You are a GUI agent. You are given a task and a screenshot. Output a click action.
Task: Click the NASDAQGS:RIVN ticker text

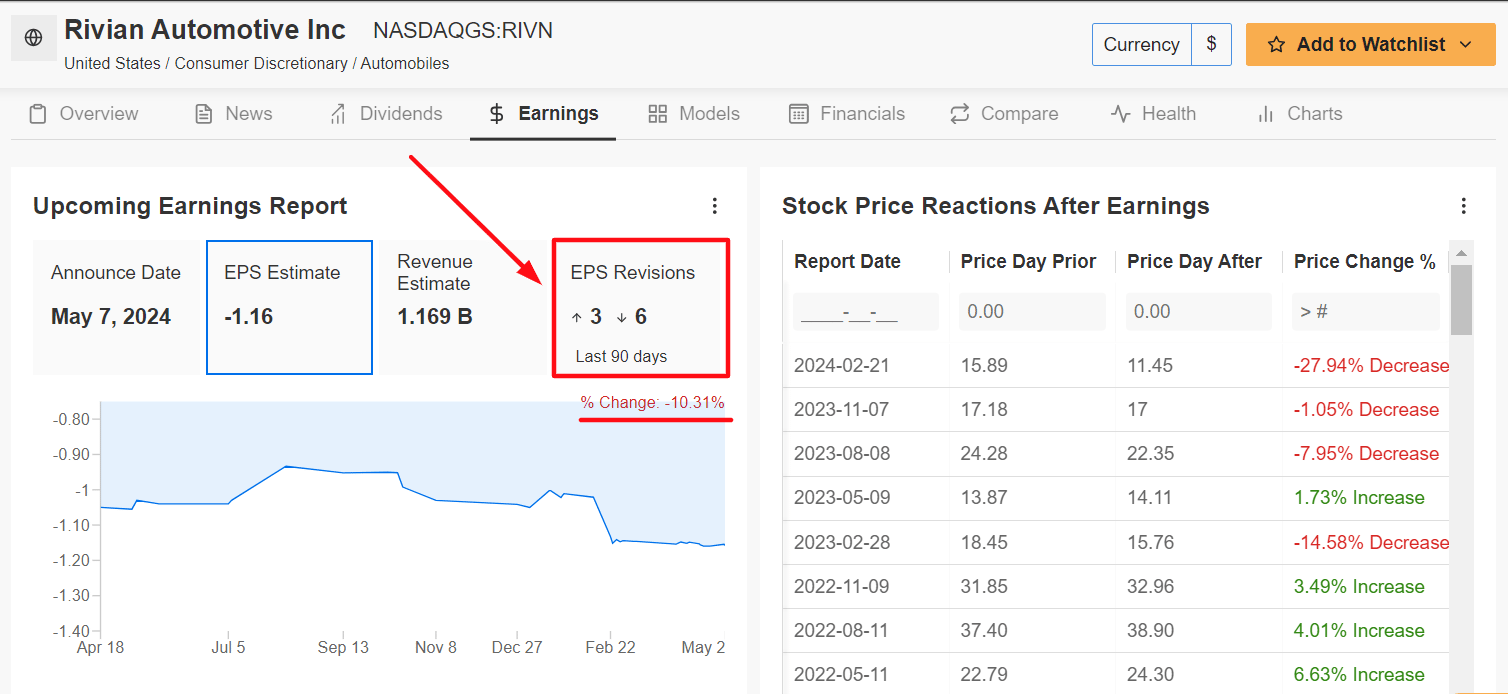463,31
